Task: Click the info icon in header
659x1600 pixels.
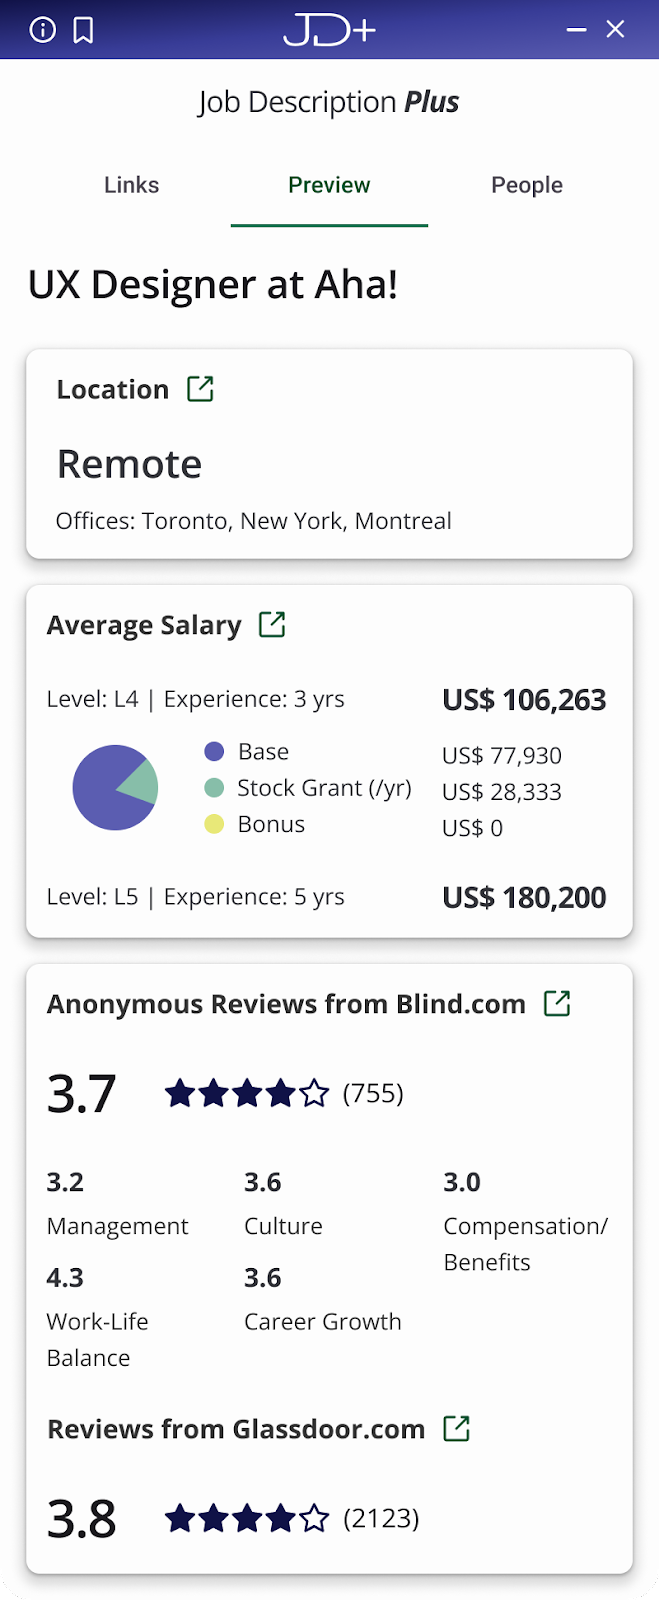Action: [43, 30]
